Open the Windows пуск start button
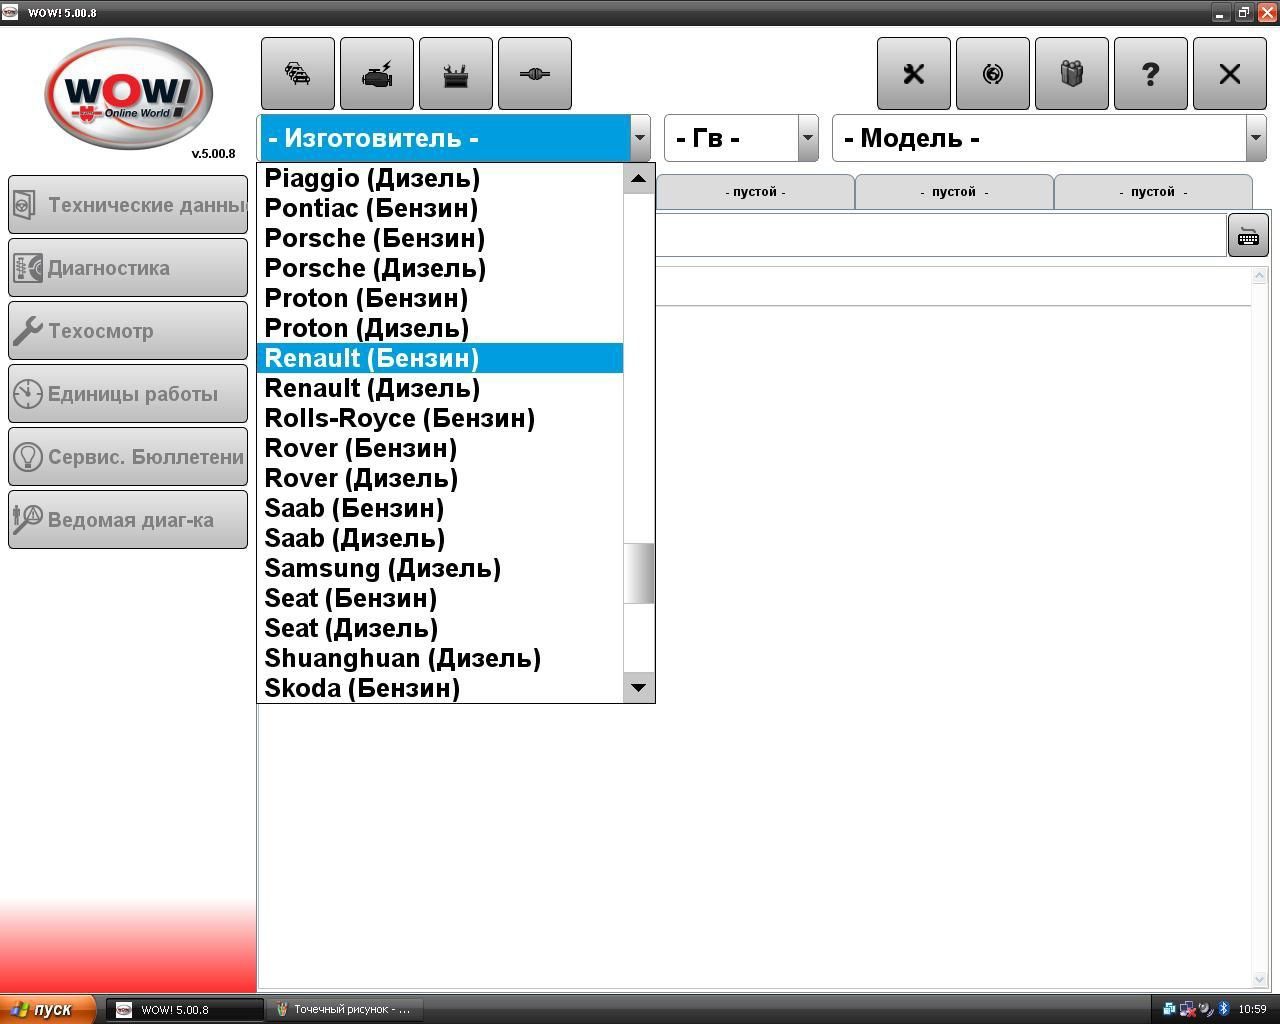The image size is (1280, 1024). click(x=48, y=1009)
